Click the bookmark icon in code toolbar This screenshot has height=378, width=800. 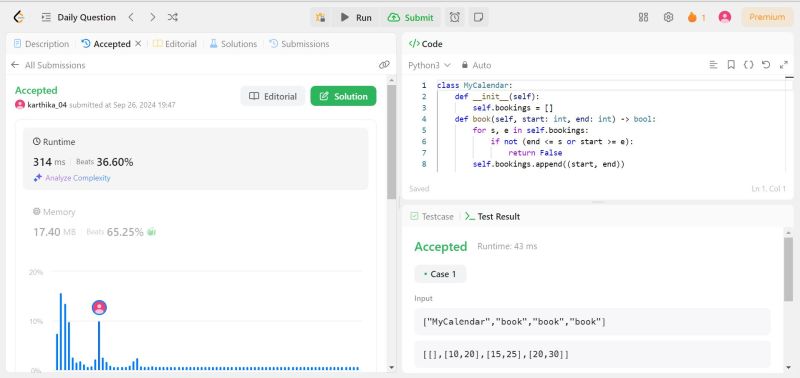[x=731, y=65]
